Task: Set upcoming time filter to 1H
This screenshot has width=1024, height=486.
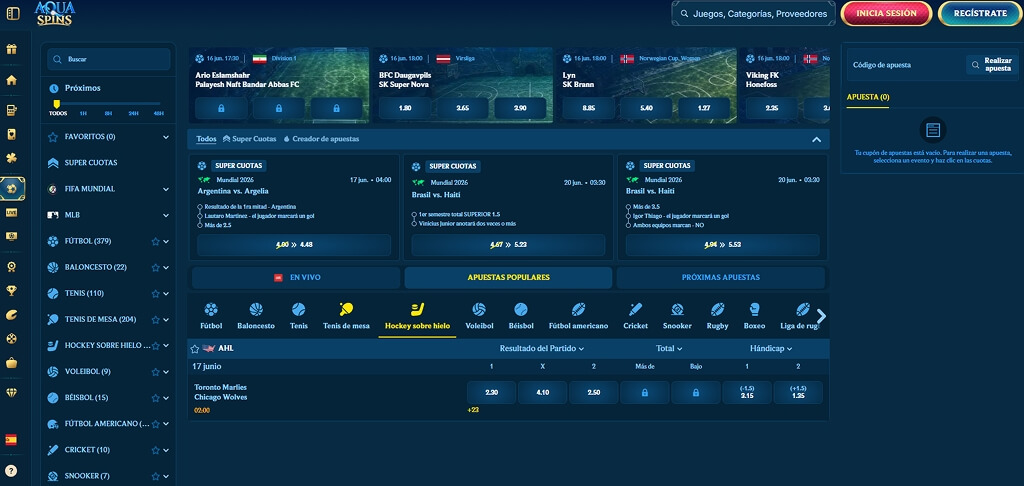Action: (x=83, y=113)
